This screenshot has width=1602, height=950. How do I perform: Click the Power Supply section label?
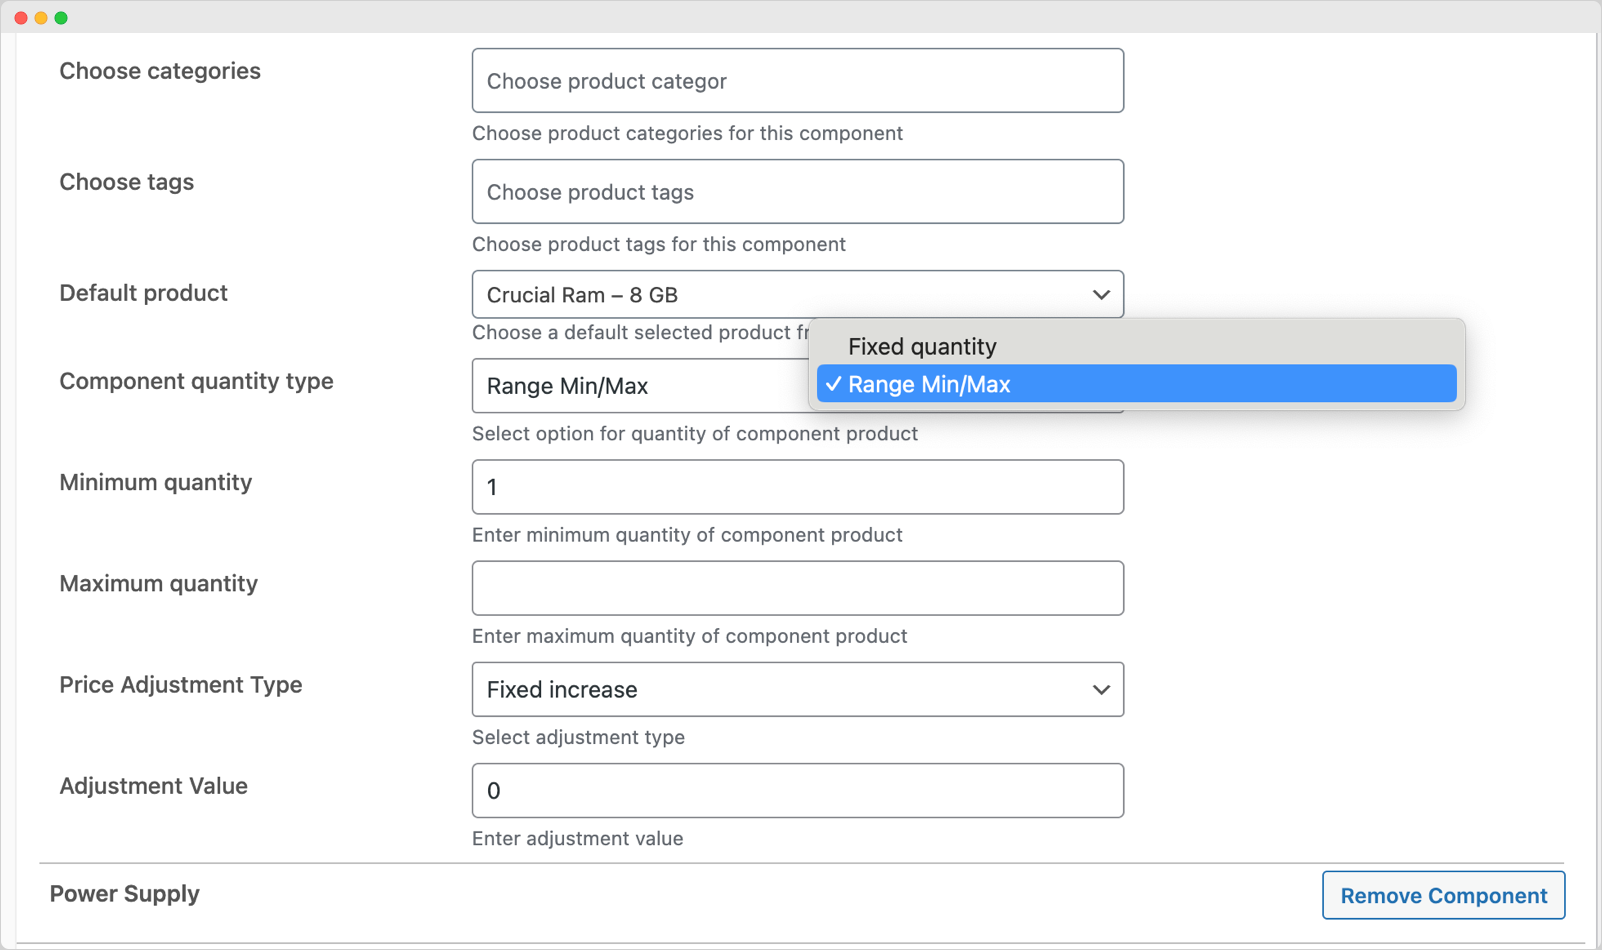[x=125, y=893]
